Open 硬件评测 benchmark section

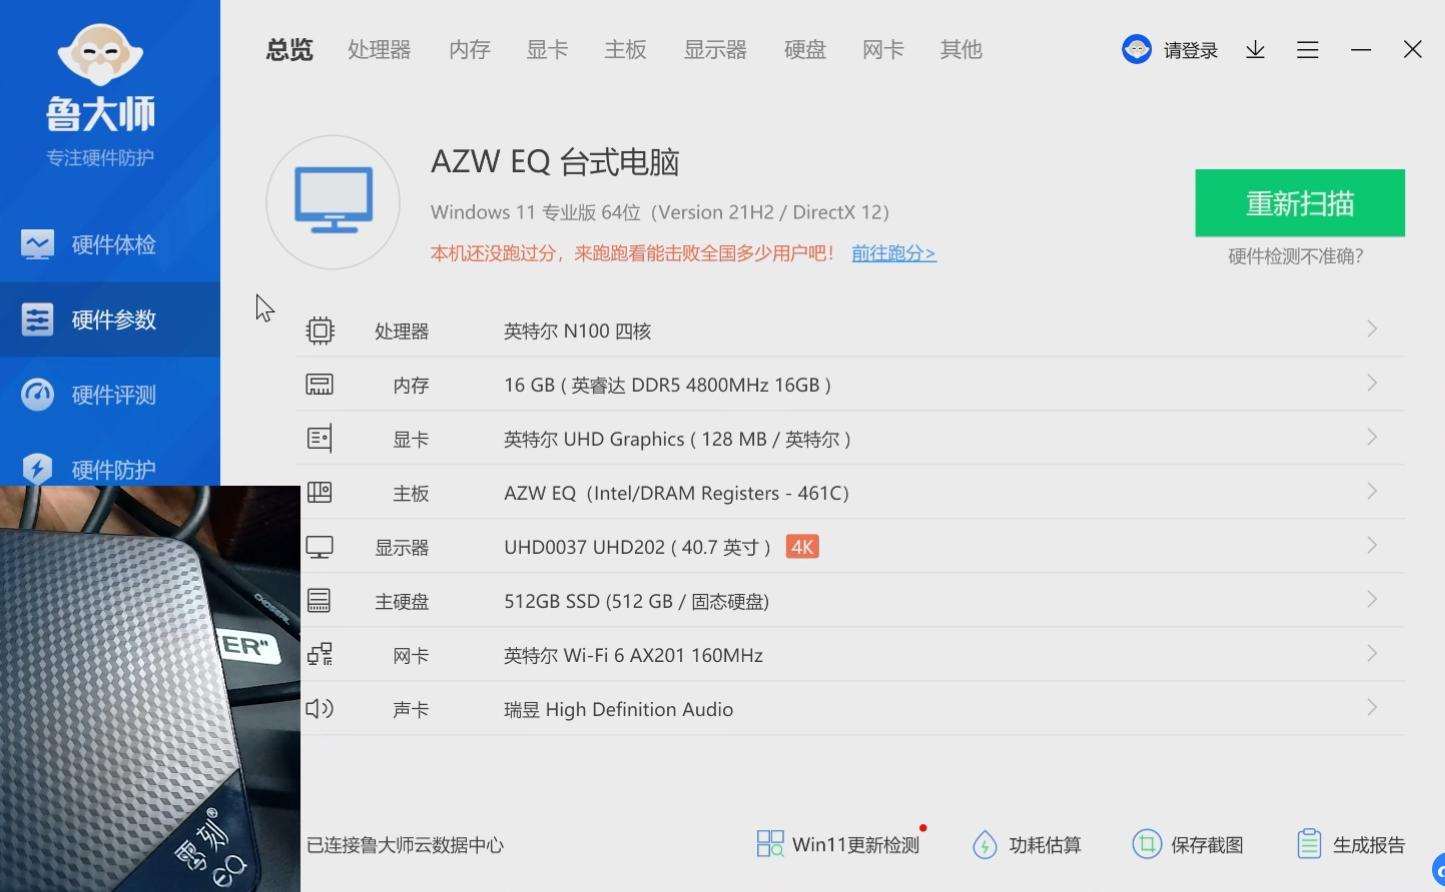[x=110, y=395]
